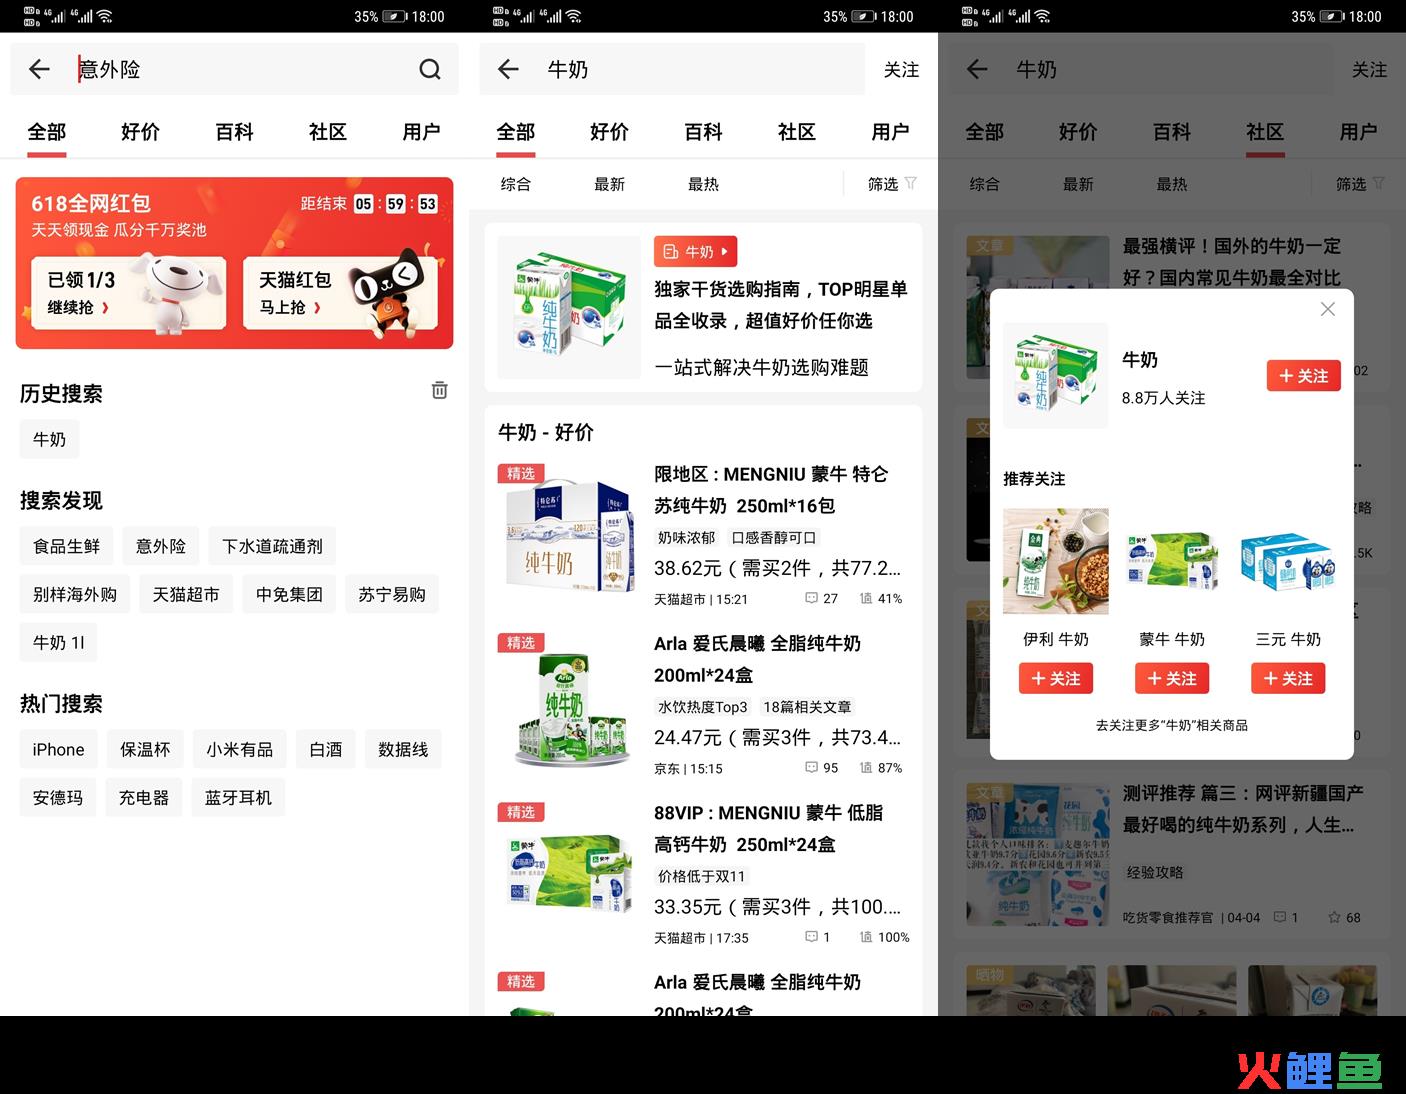Tap the 618 countdown timer
This screenshot has width=1406, height=1094.
point(396,204)
